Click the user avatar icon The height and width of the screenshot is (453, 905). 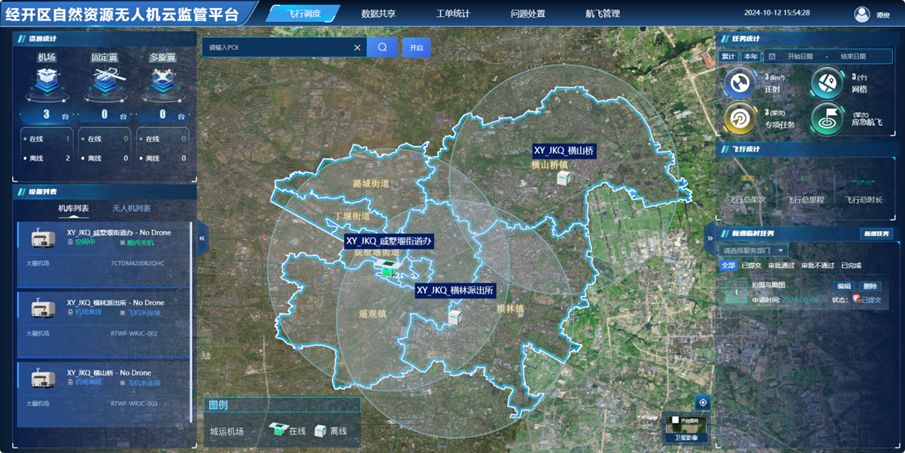[862, 14]
